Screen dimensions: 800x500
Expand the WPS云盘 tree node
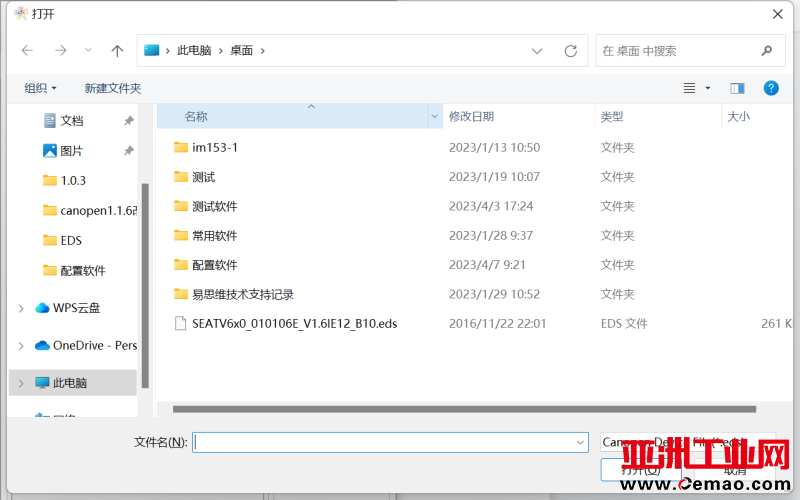pos(21,308)
